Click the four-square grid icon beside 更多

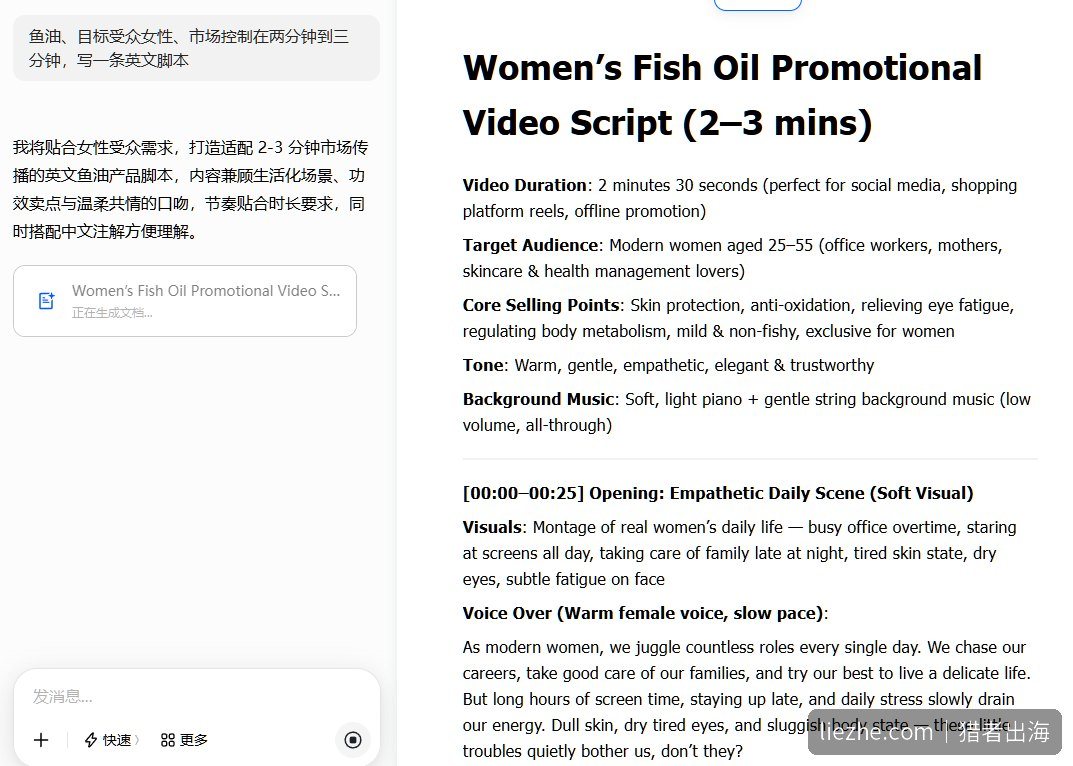(168, 740)
